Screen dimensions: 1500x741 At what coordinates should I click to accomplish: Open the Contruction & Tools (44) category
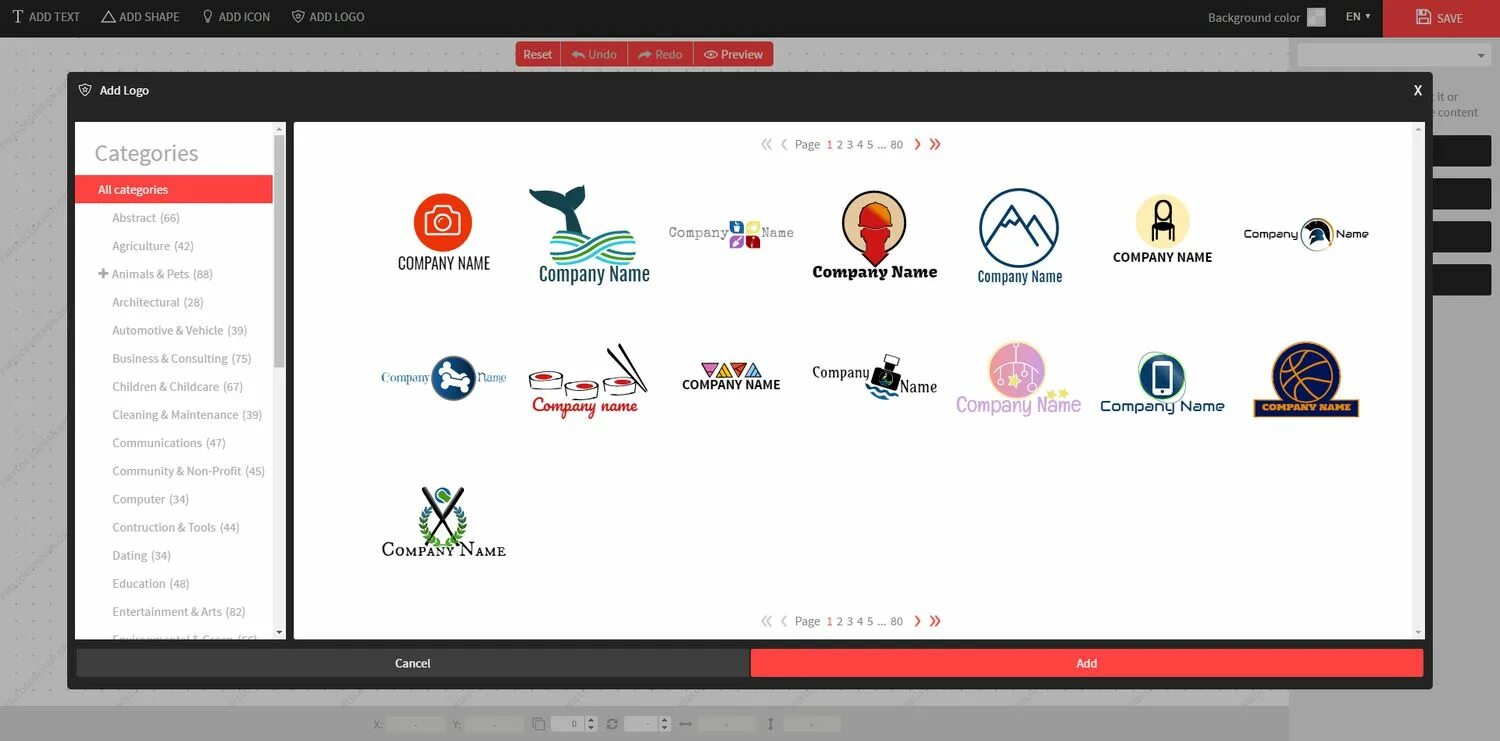point(176,526)
